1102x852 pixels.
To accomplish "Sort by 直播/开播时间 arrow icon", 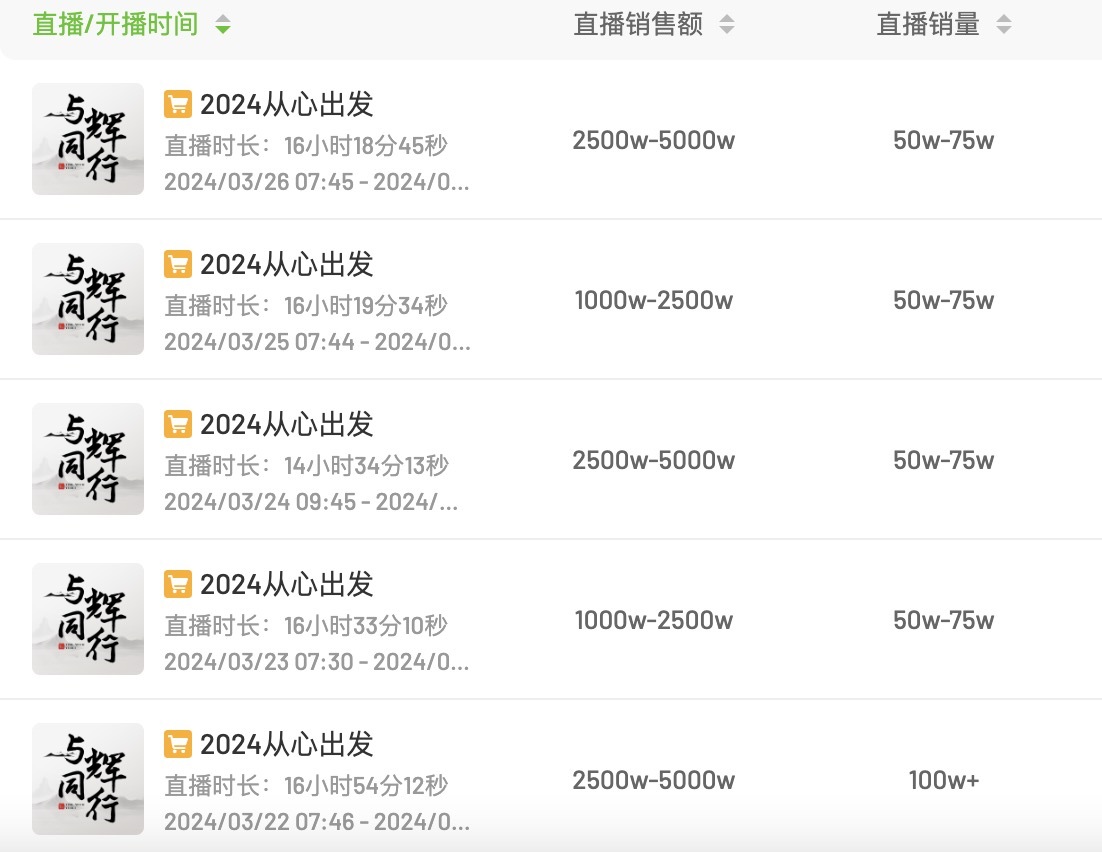I will (223, 25).
